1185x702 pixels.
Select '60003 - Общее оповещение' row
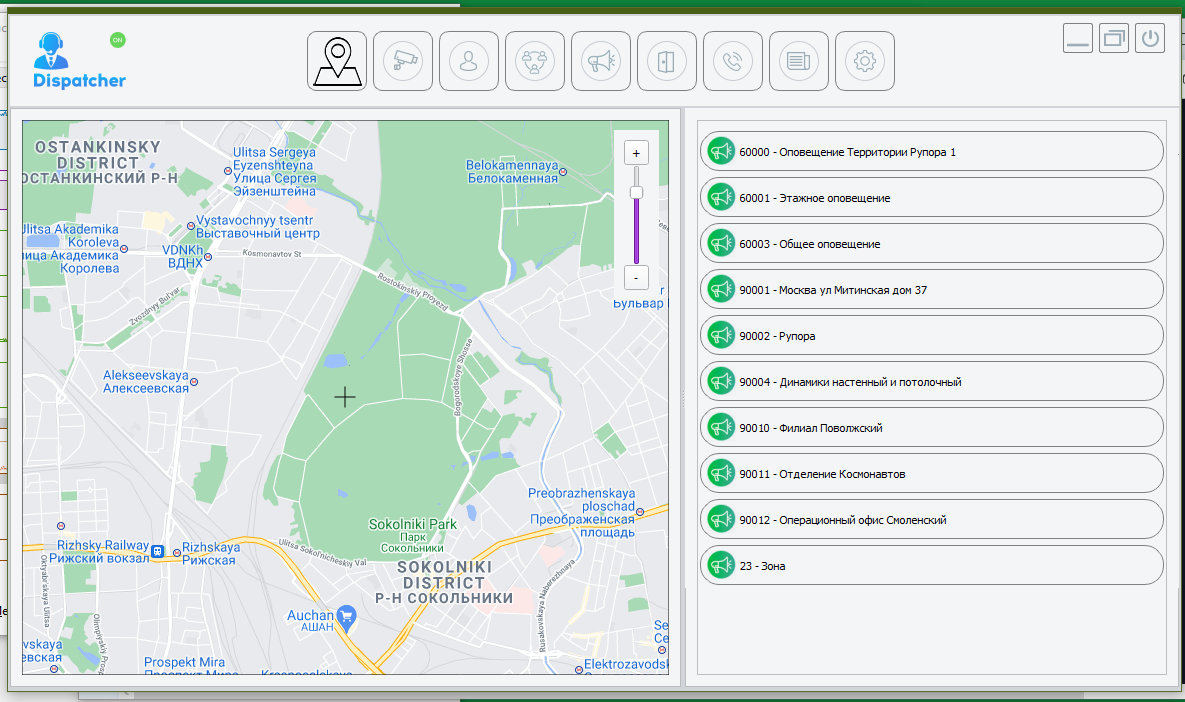pos(931,243)
